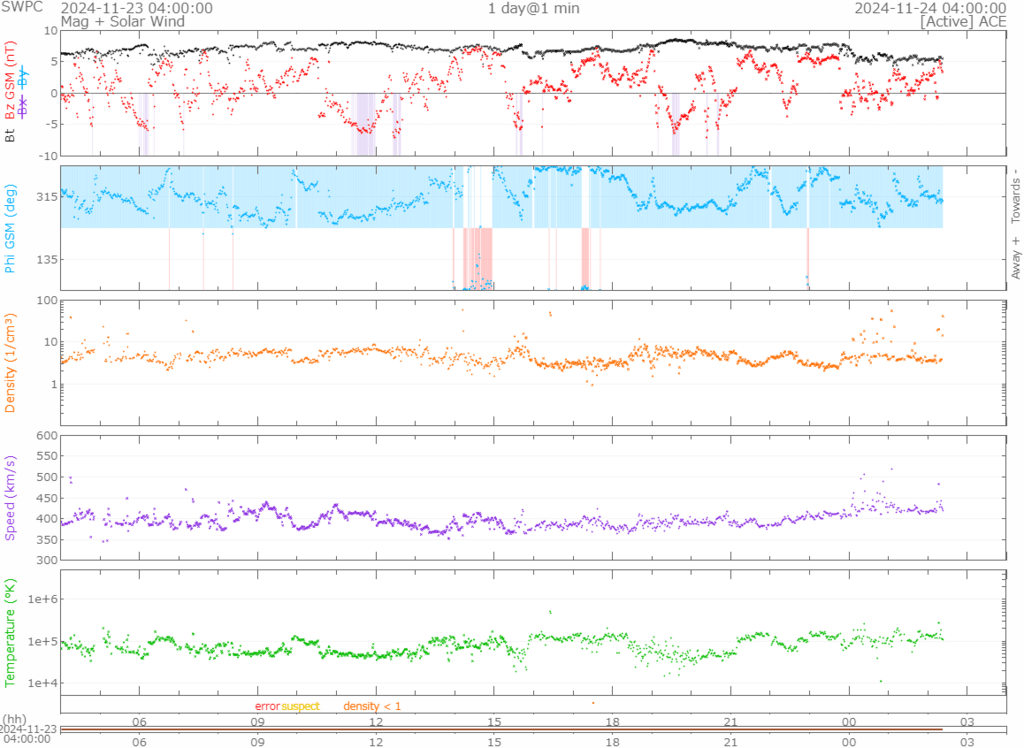This screenshot has height=748, width=1024.
Task: Toggle the struck-through Bx series label
Action: 23,106
